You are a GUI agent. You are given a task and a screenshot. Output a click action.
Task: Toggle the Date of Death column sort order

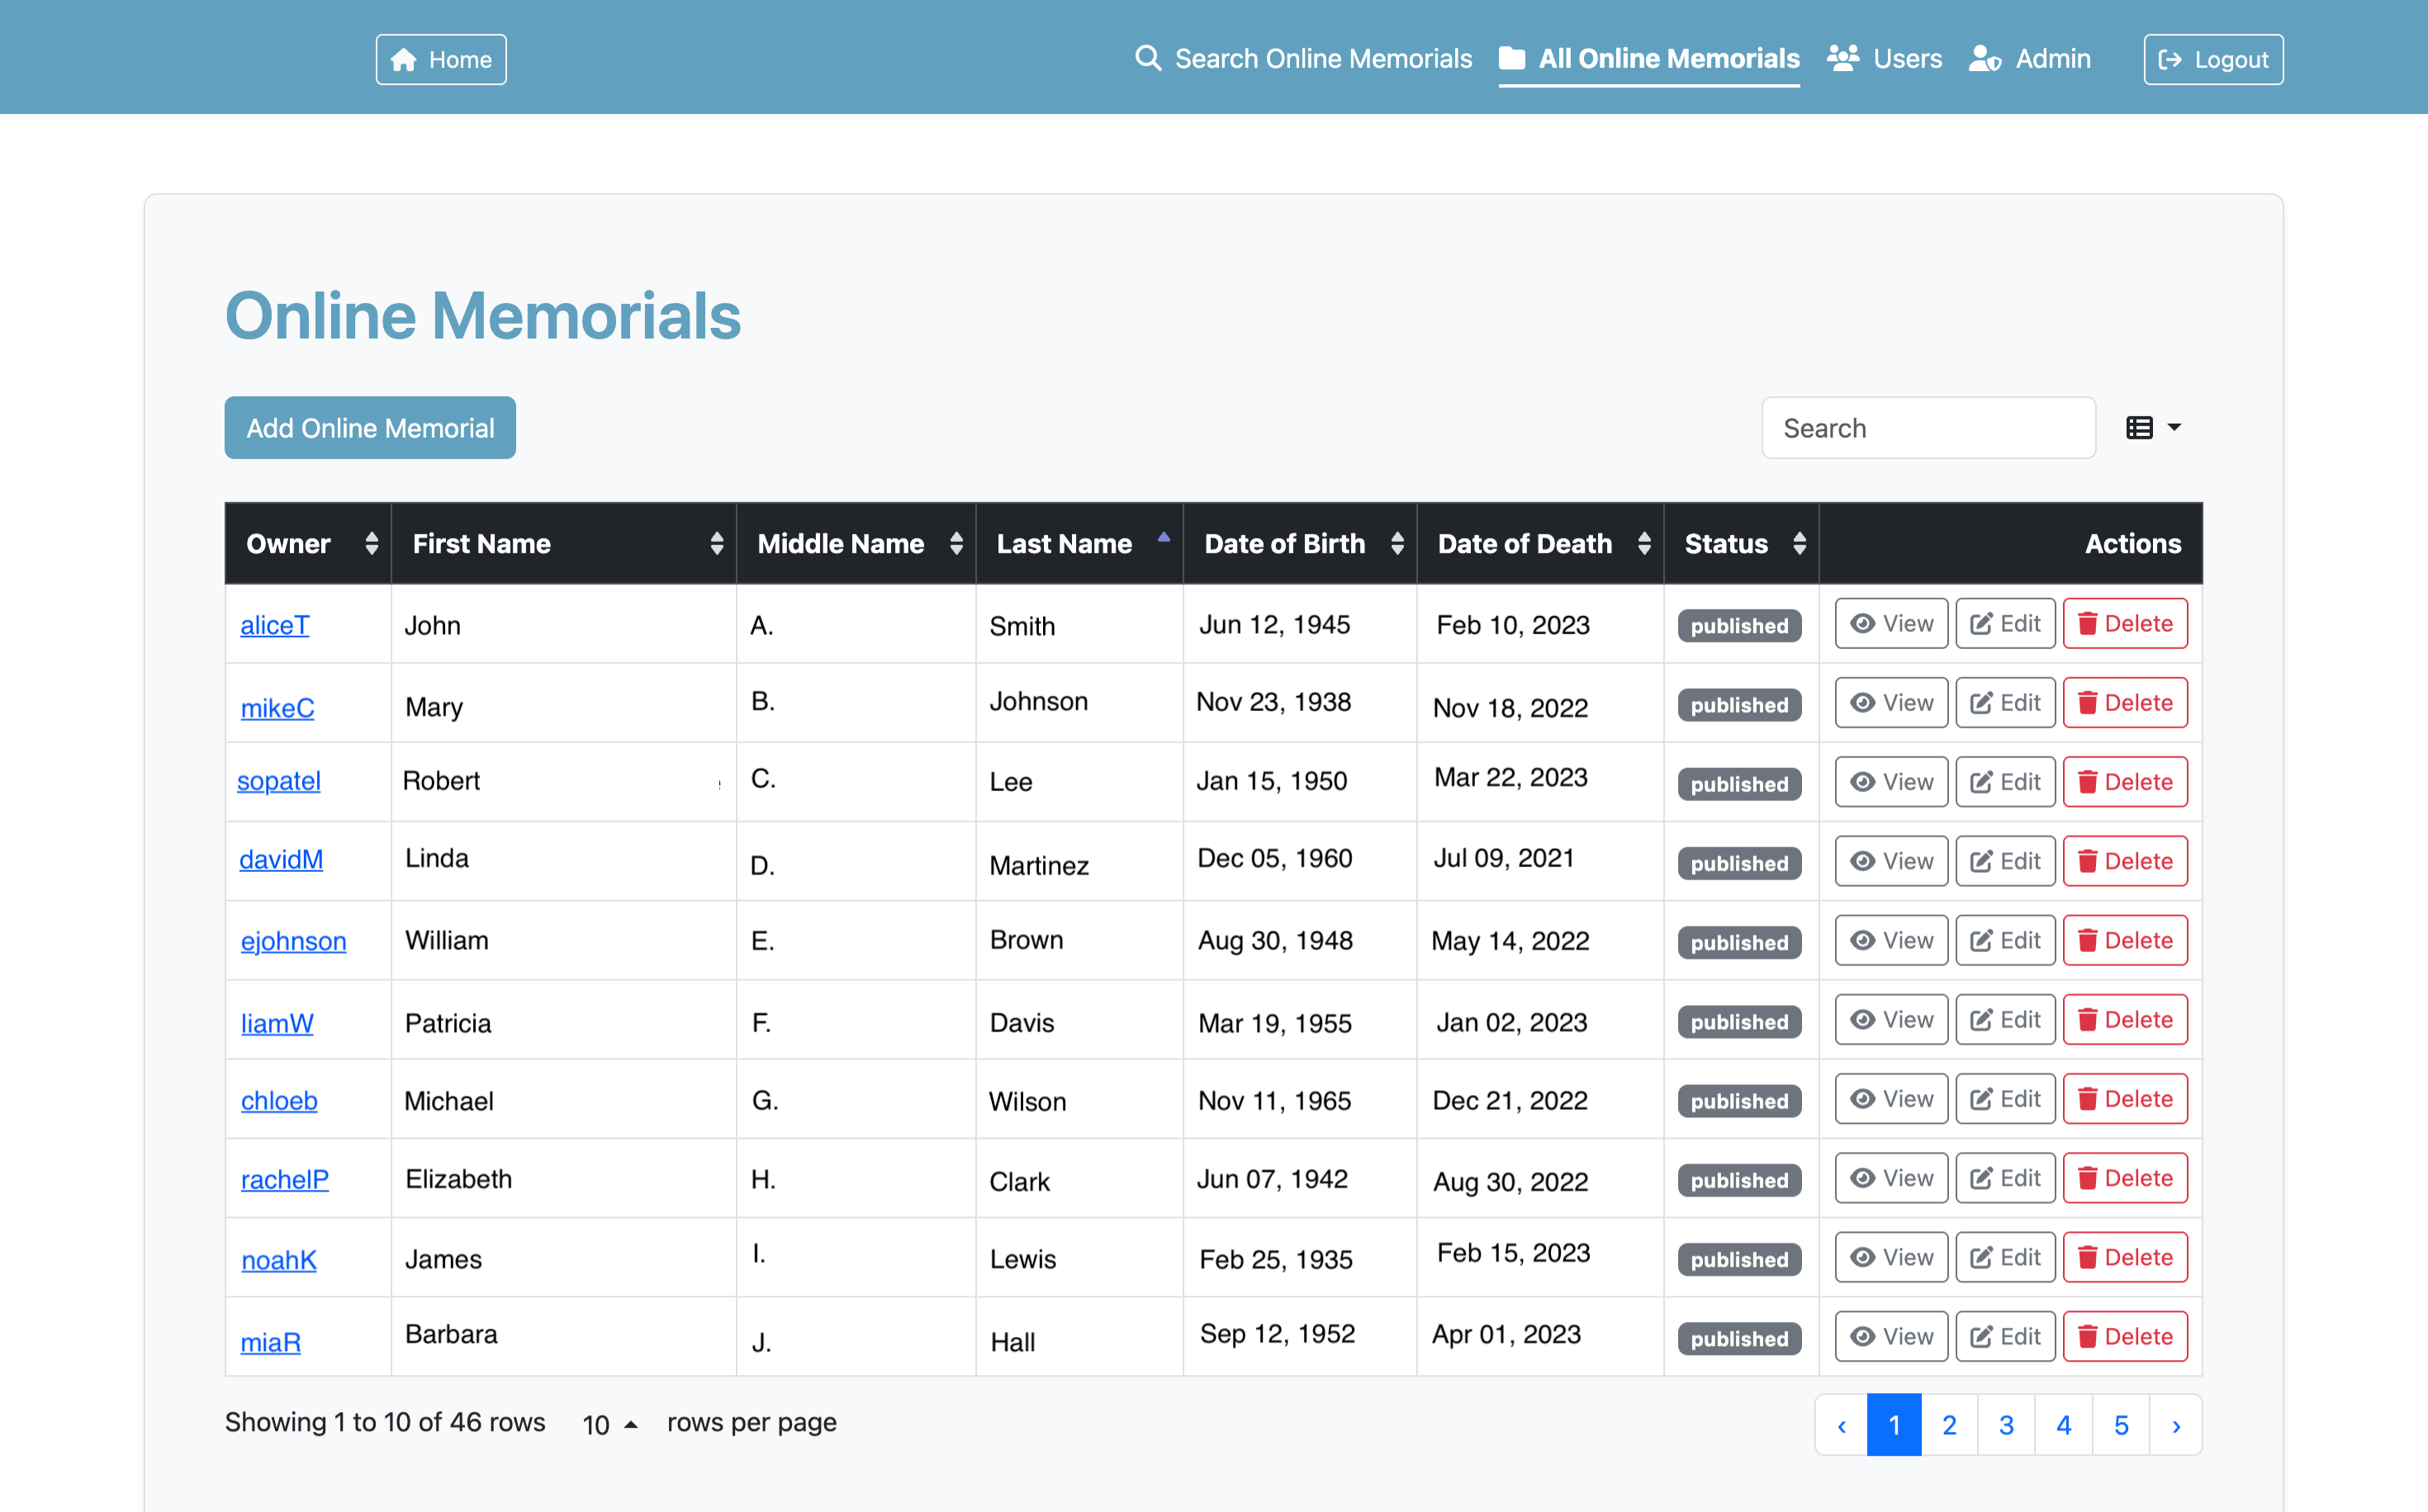[1645, 543]
